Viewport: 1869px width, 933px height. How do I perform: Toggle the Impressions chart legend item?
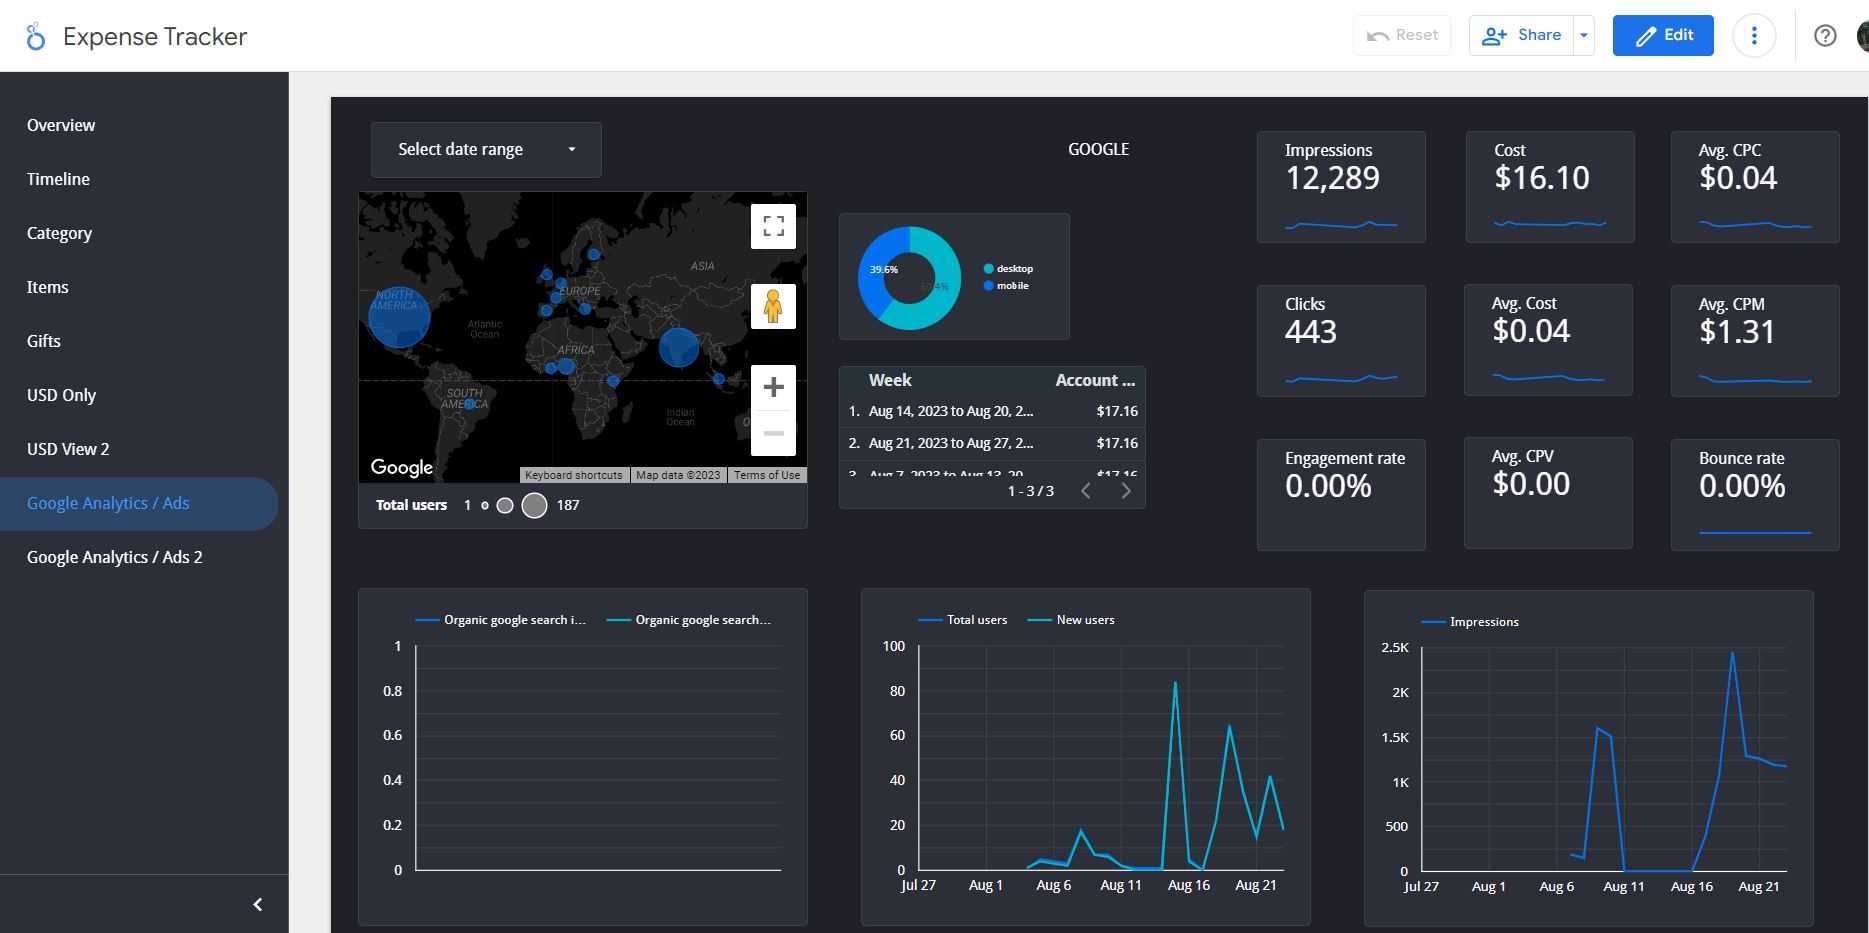point(1470,622)
